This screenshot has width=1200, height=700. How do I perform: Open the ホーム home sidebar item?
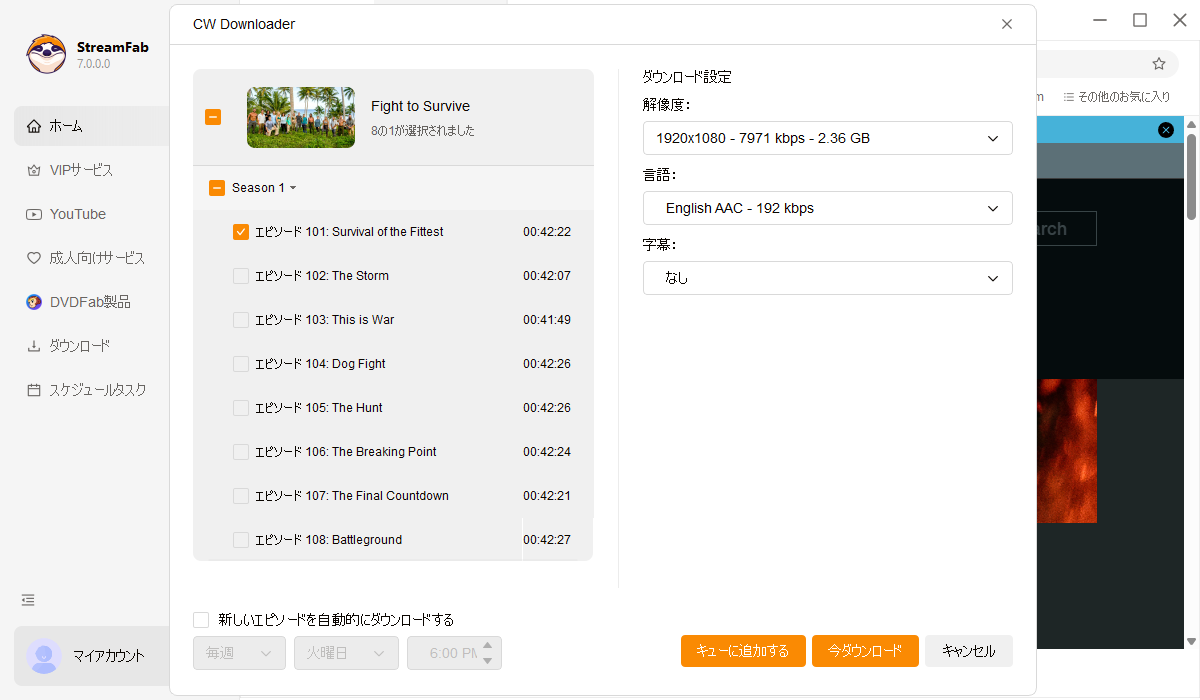[66, 126]
